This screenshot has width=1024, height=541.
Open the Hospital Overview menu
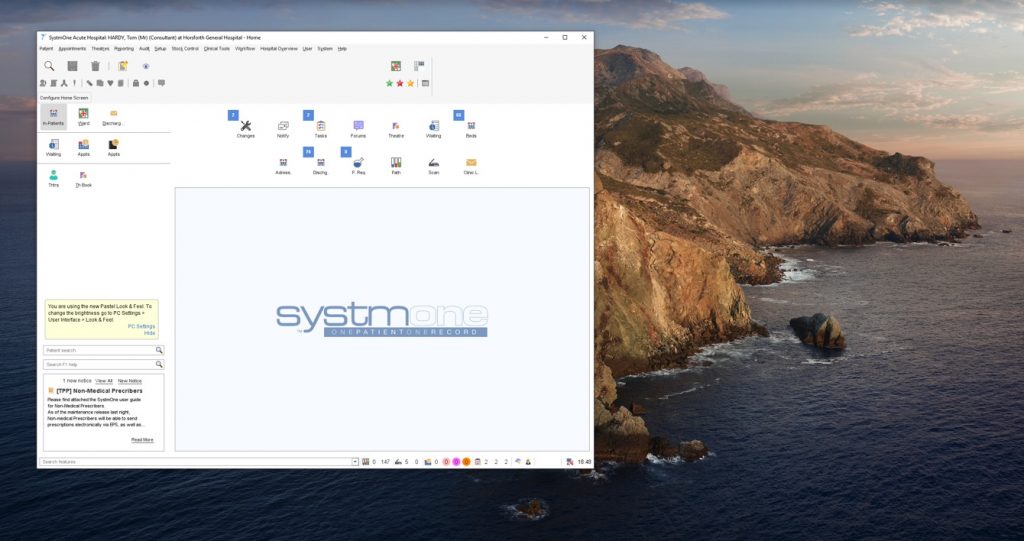[279, 48]
